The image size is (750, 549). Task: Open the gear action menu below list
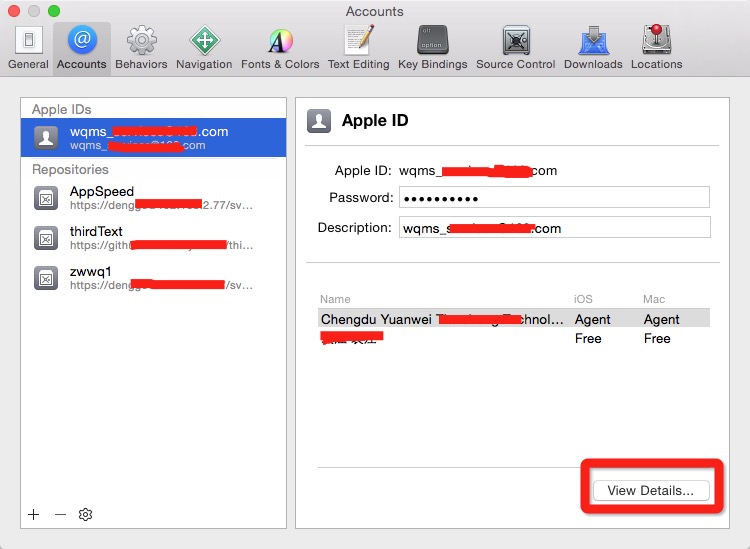pyautogui.click(x=85, y=515)
